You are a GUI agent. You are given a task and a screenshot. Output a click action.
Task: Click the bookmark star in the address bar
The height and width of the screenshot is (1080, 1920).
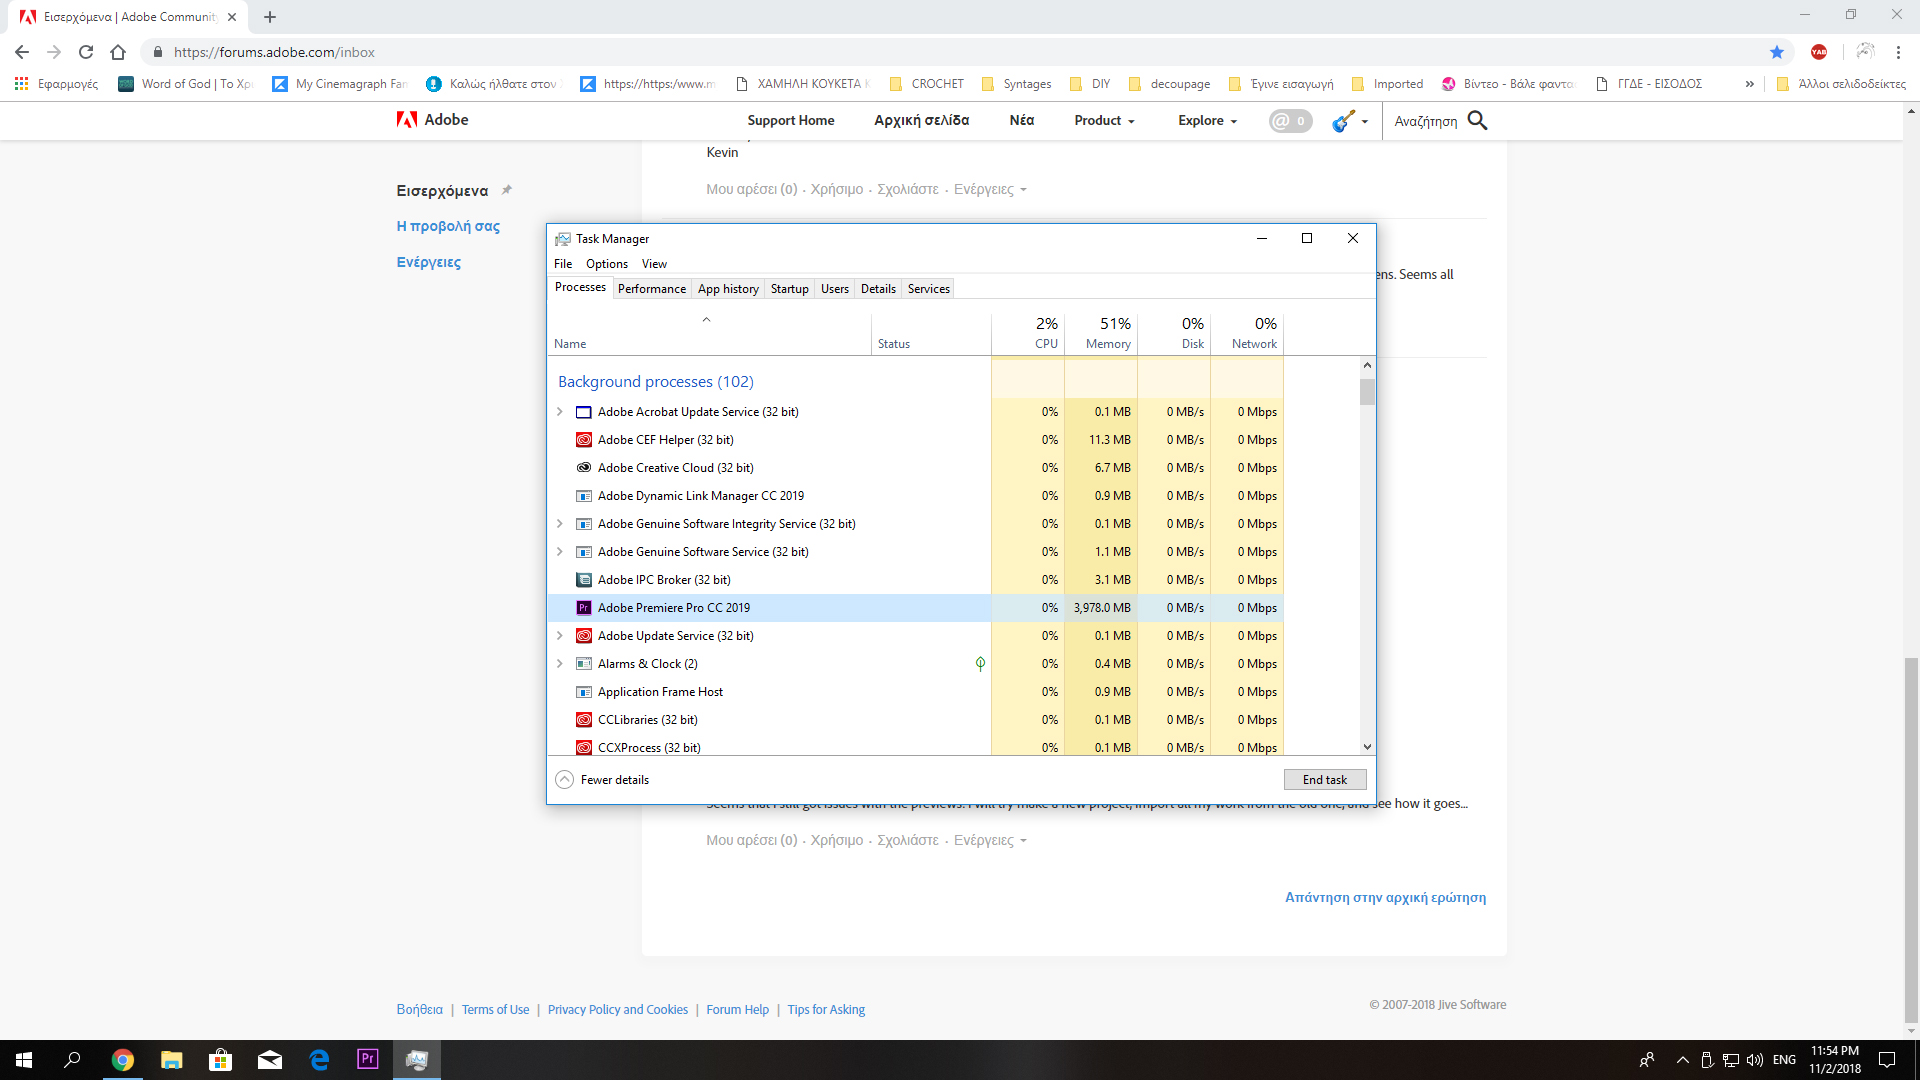(x=1777, y=52)
